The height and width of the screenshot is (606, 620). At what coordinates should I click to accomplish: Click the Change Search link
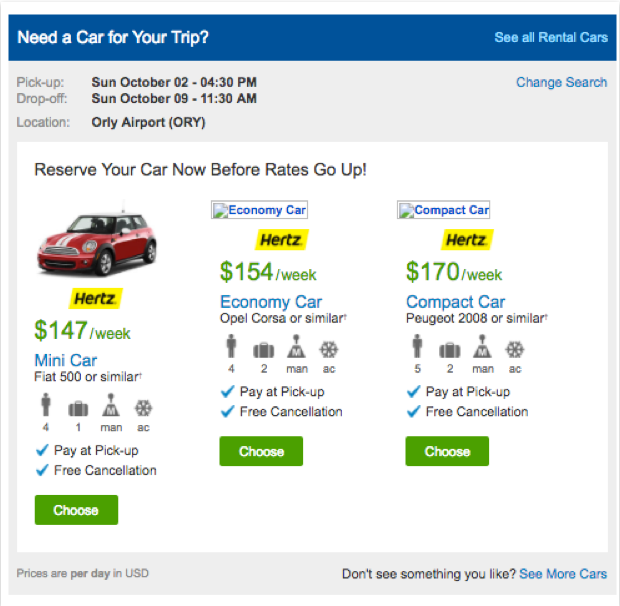click(561, 82)
